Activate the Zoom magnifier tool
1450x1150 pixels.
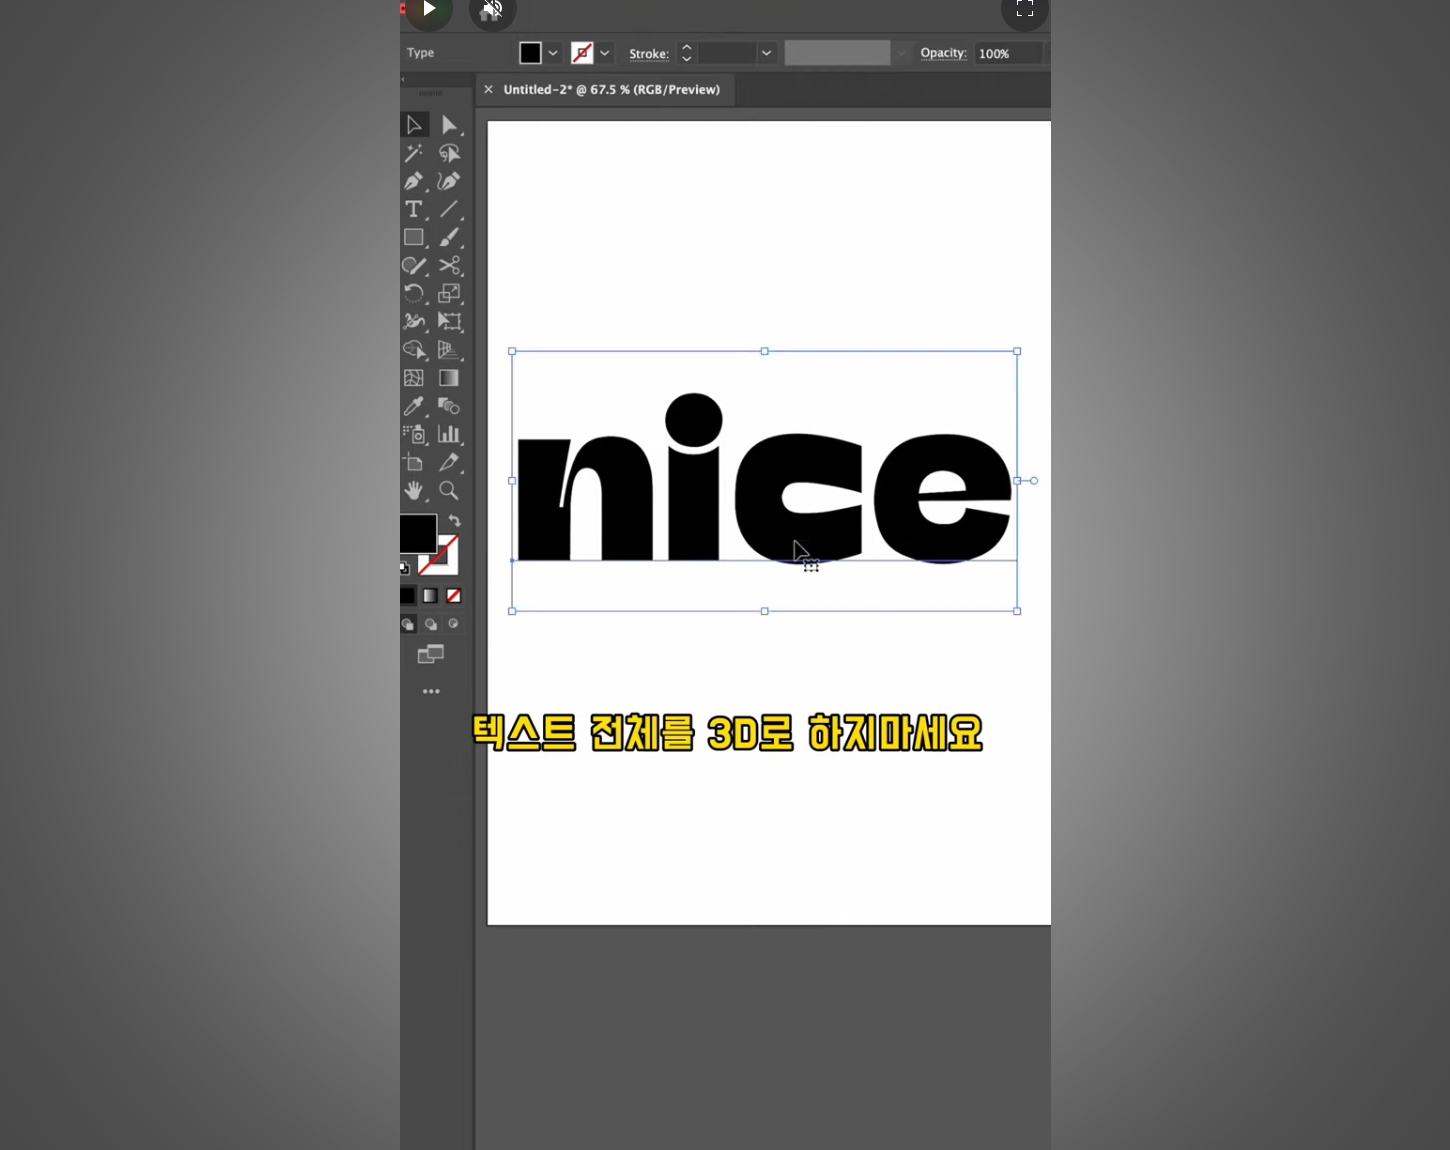[x=449, y=491]
